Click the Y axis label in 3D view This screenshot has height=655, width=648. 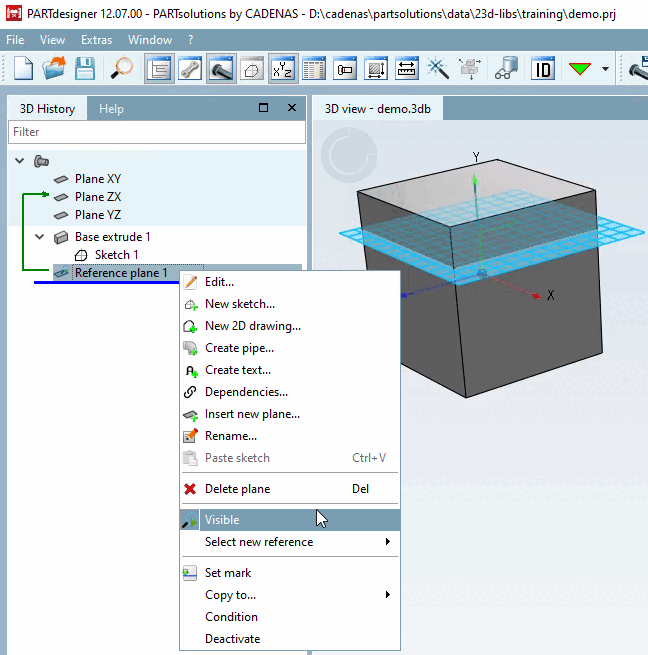pos(476,157)
